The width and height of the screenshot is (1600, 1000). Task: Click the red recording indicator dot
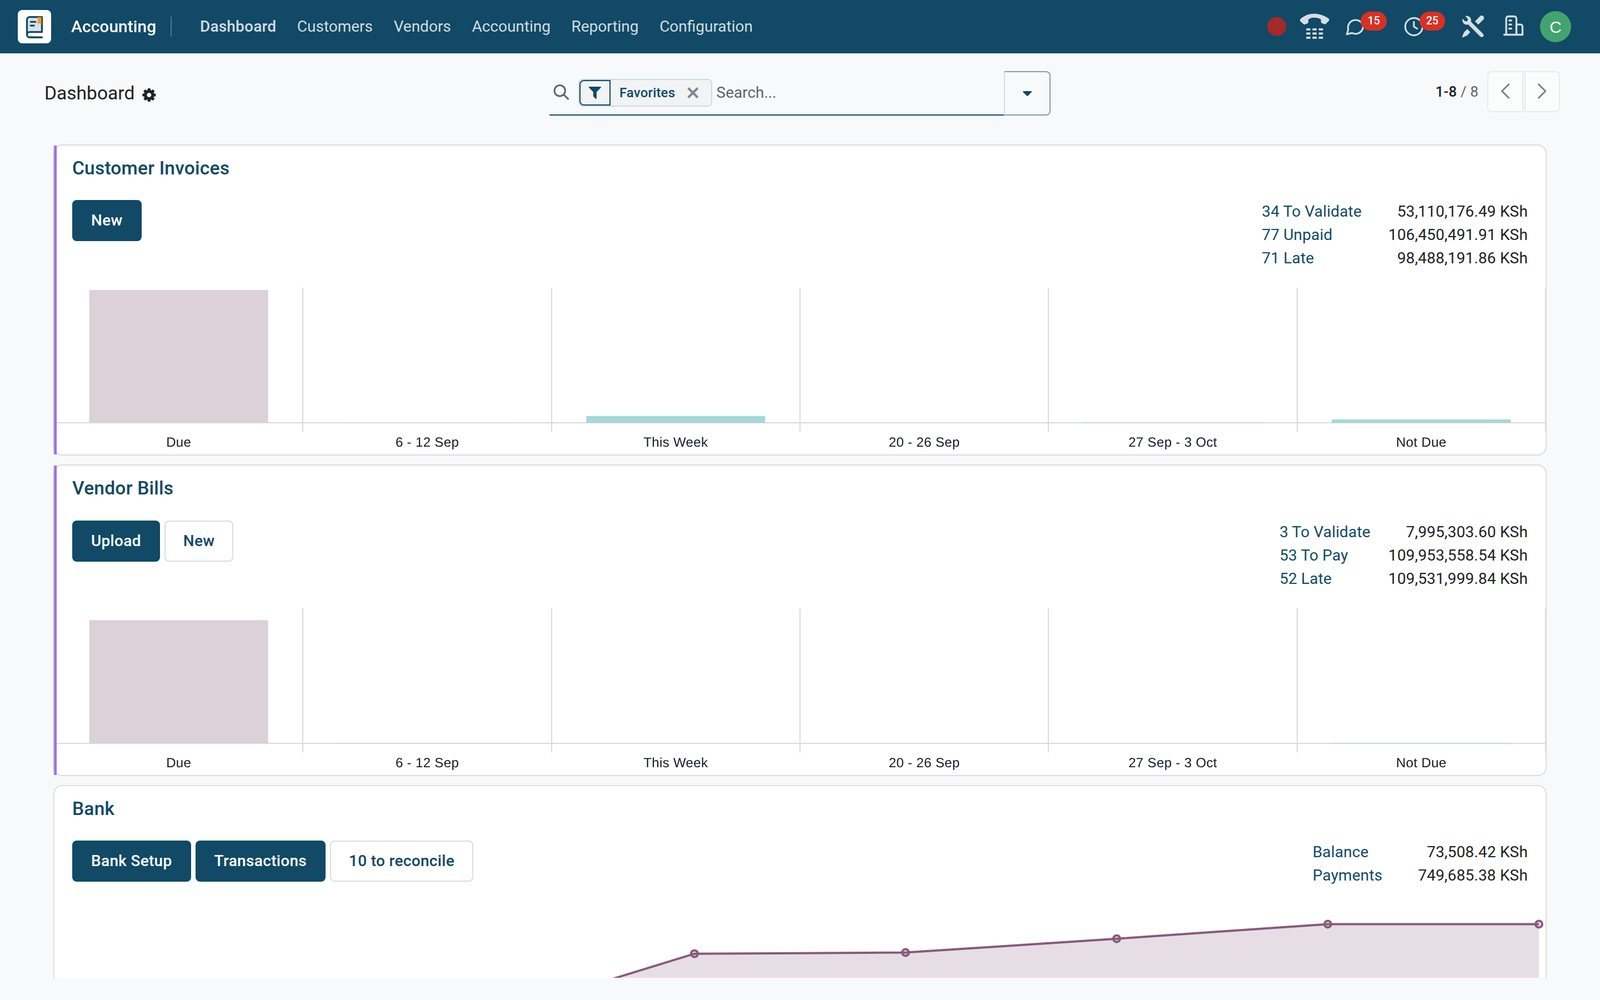1276,27
